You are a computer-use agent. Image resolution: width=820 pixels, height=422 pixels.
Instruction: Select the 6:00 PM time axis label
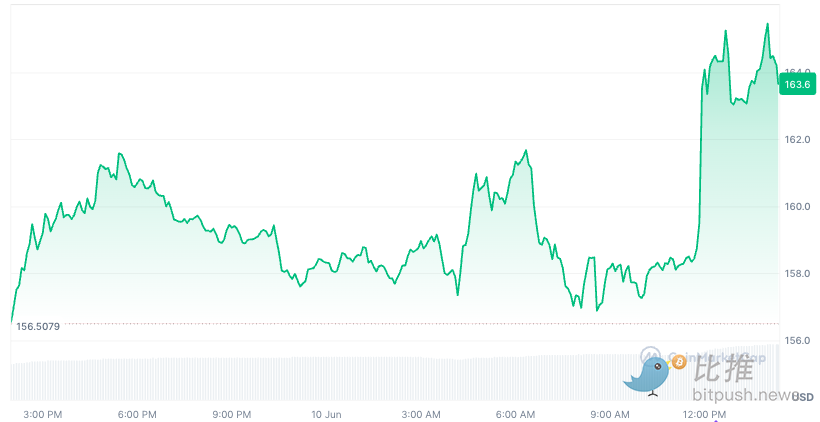pyautogui.click(x=136, y=414)
